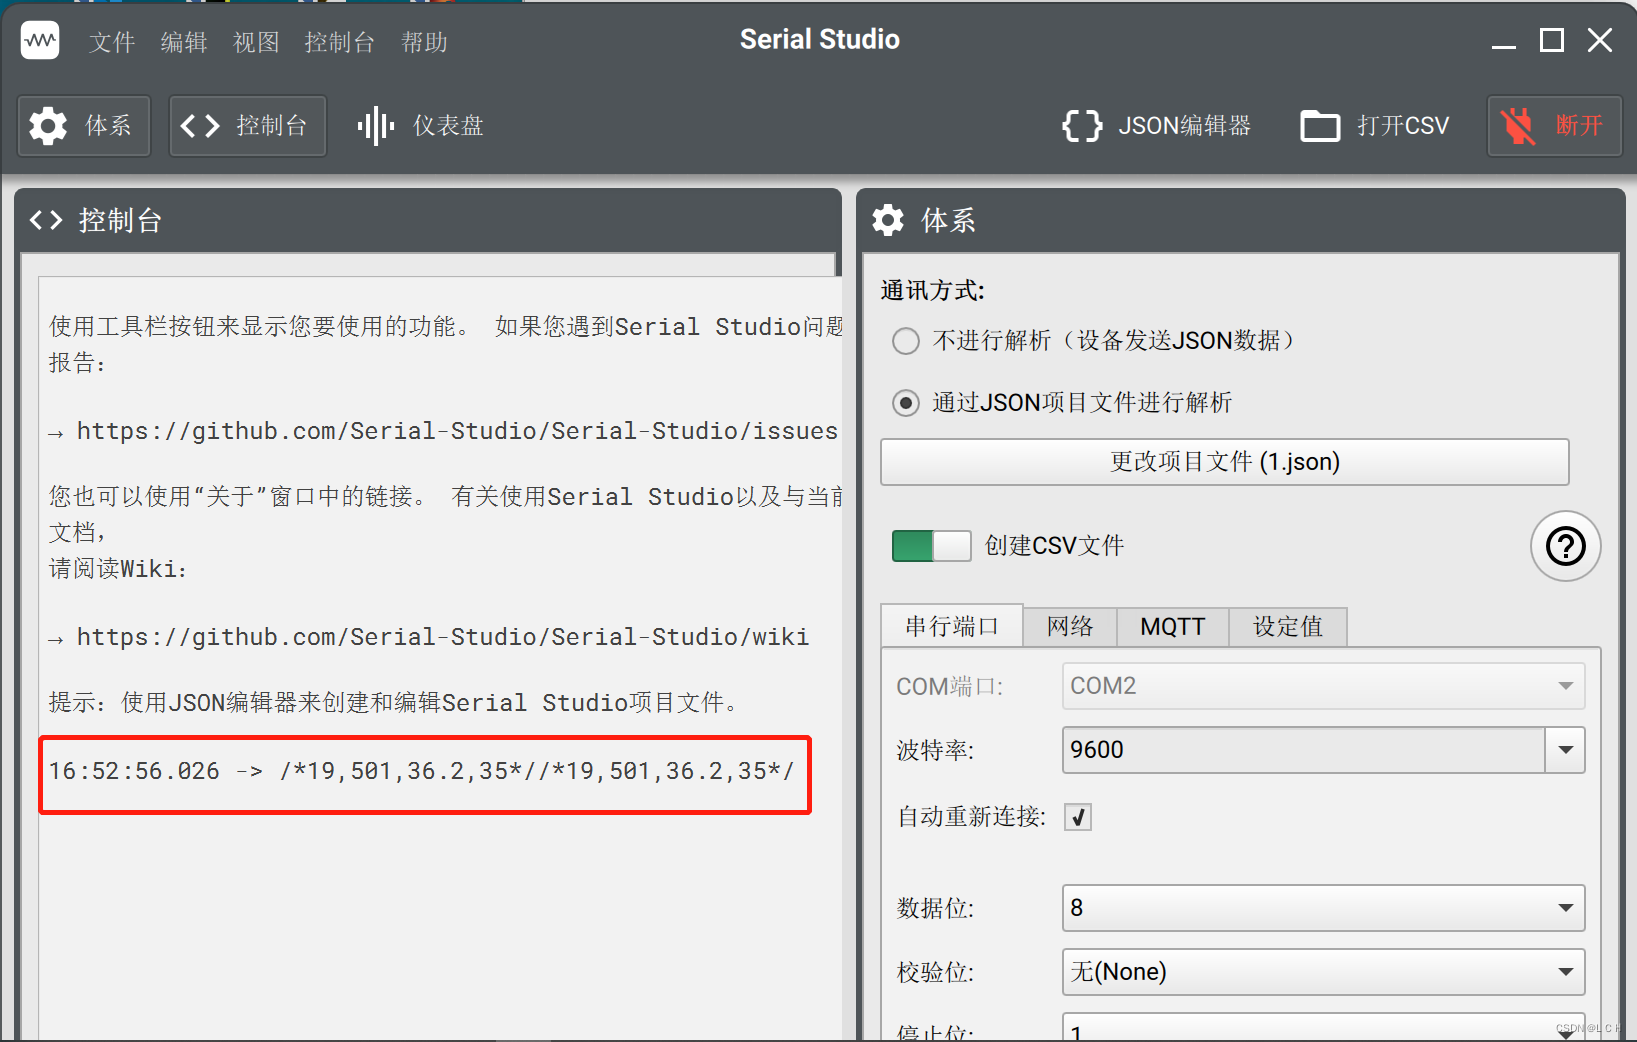
Task: Click the help question mark icon
Action: click(1565, 546)
